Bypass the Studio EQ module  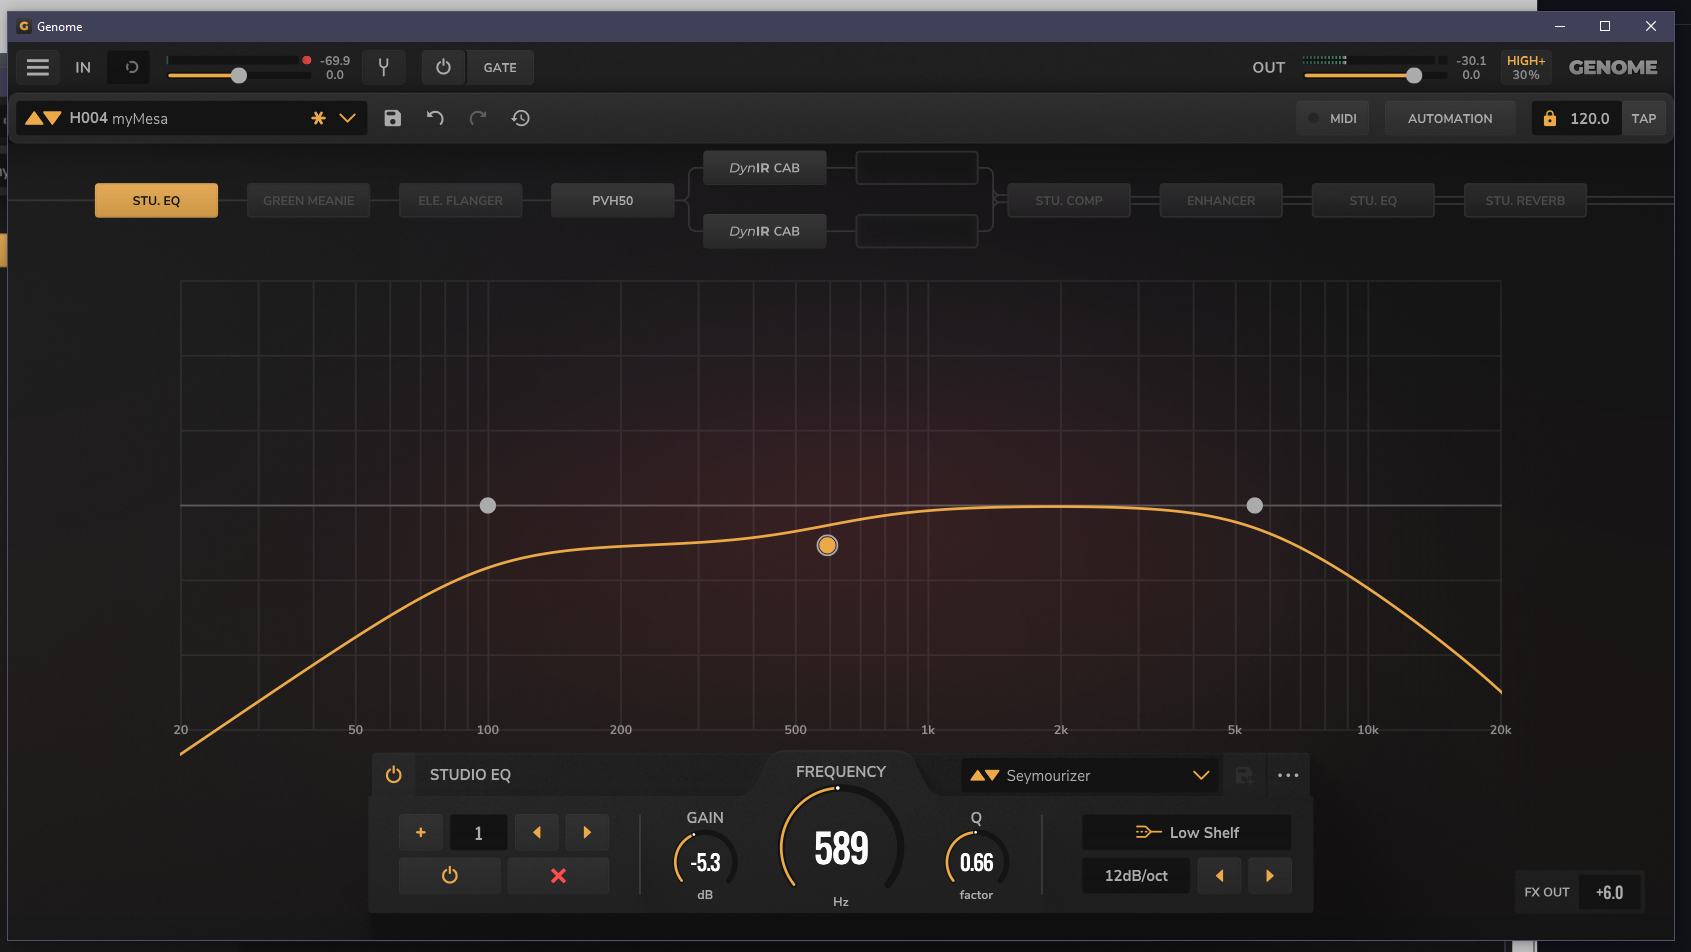(x=394, y=775)
